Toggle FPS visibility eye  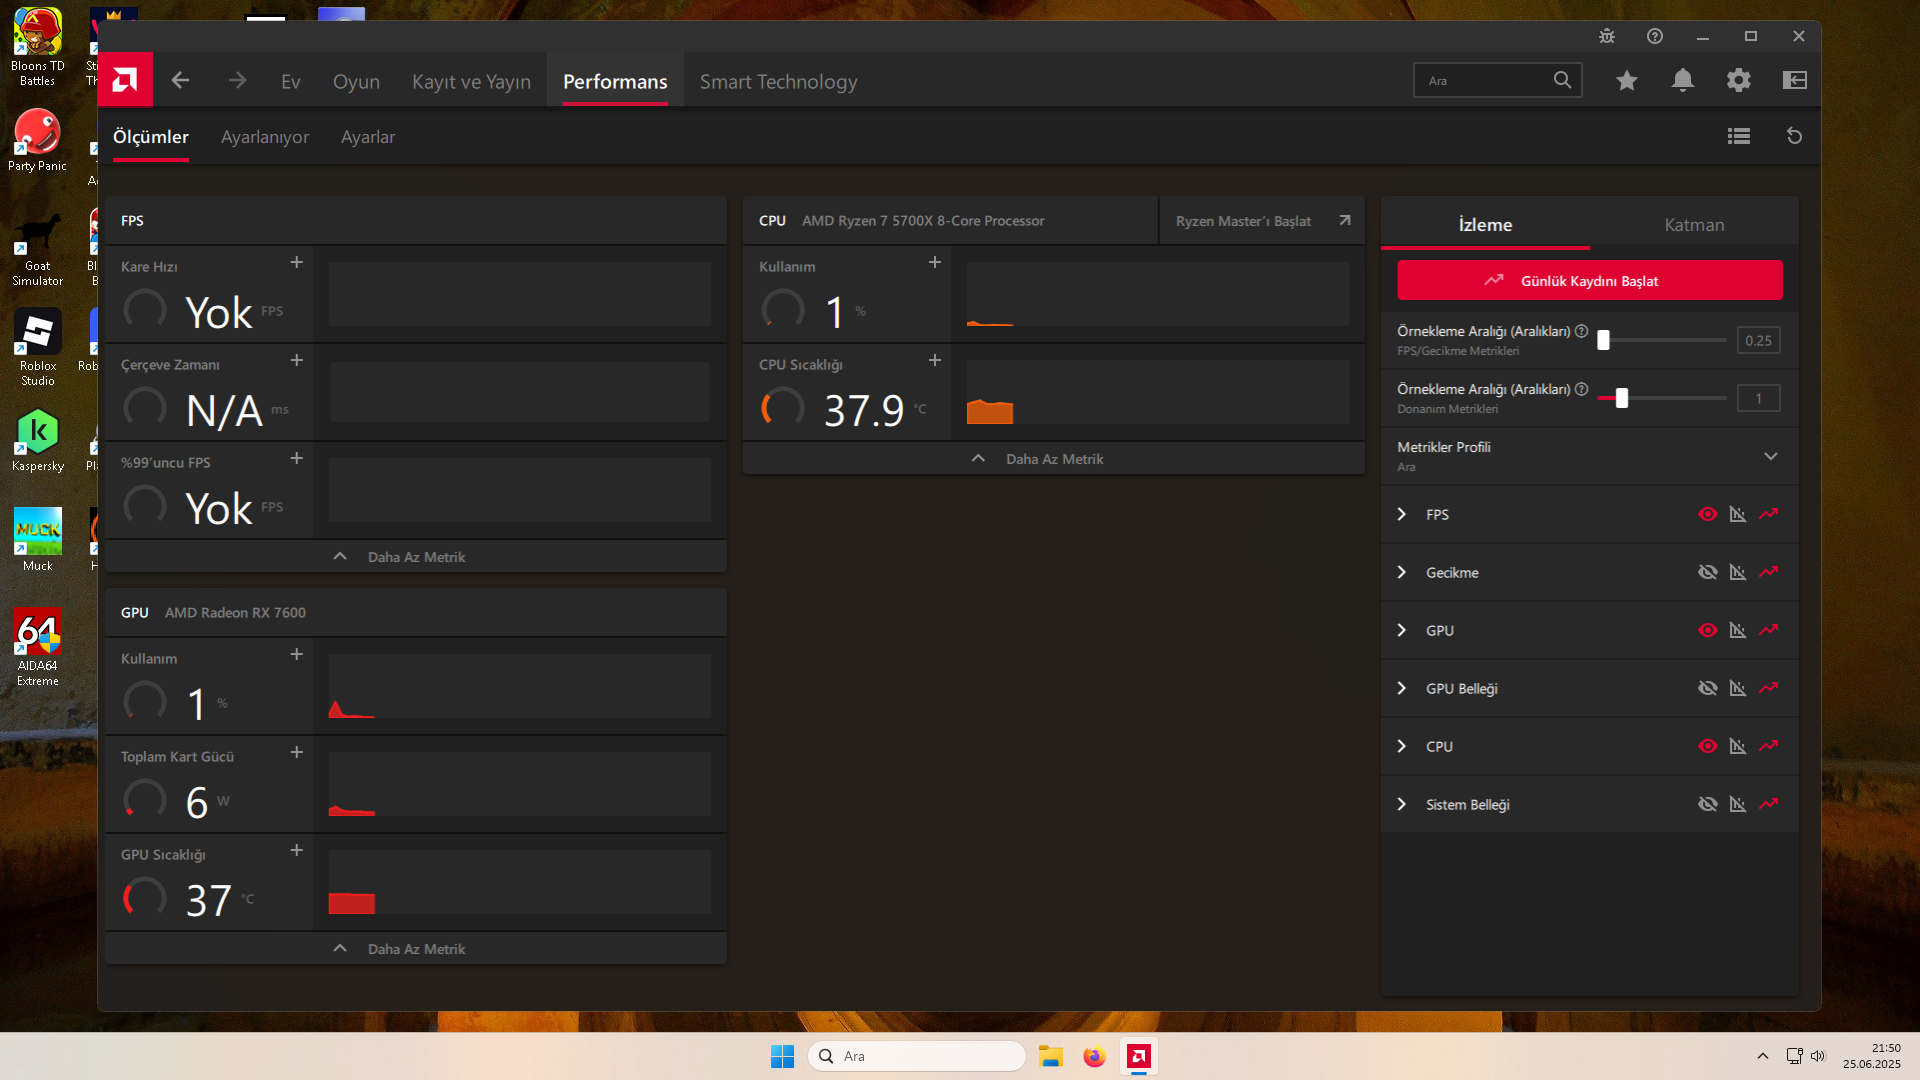click(1708, 514)
